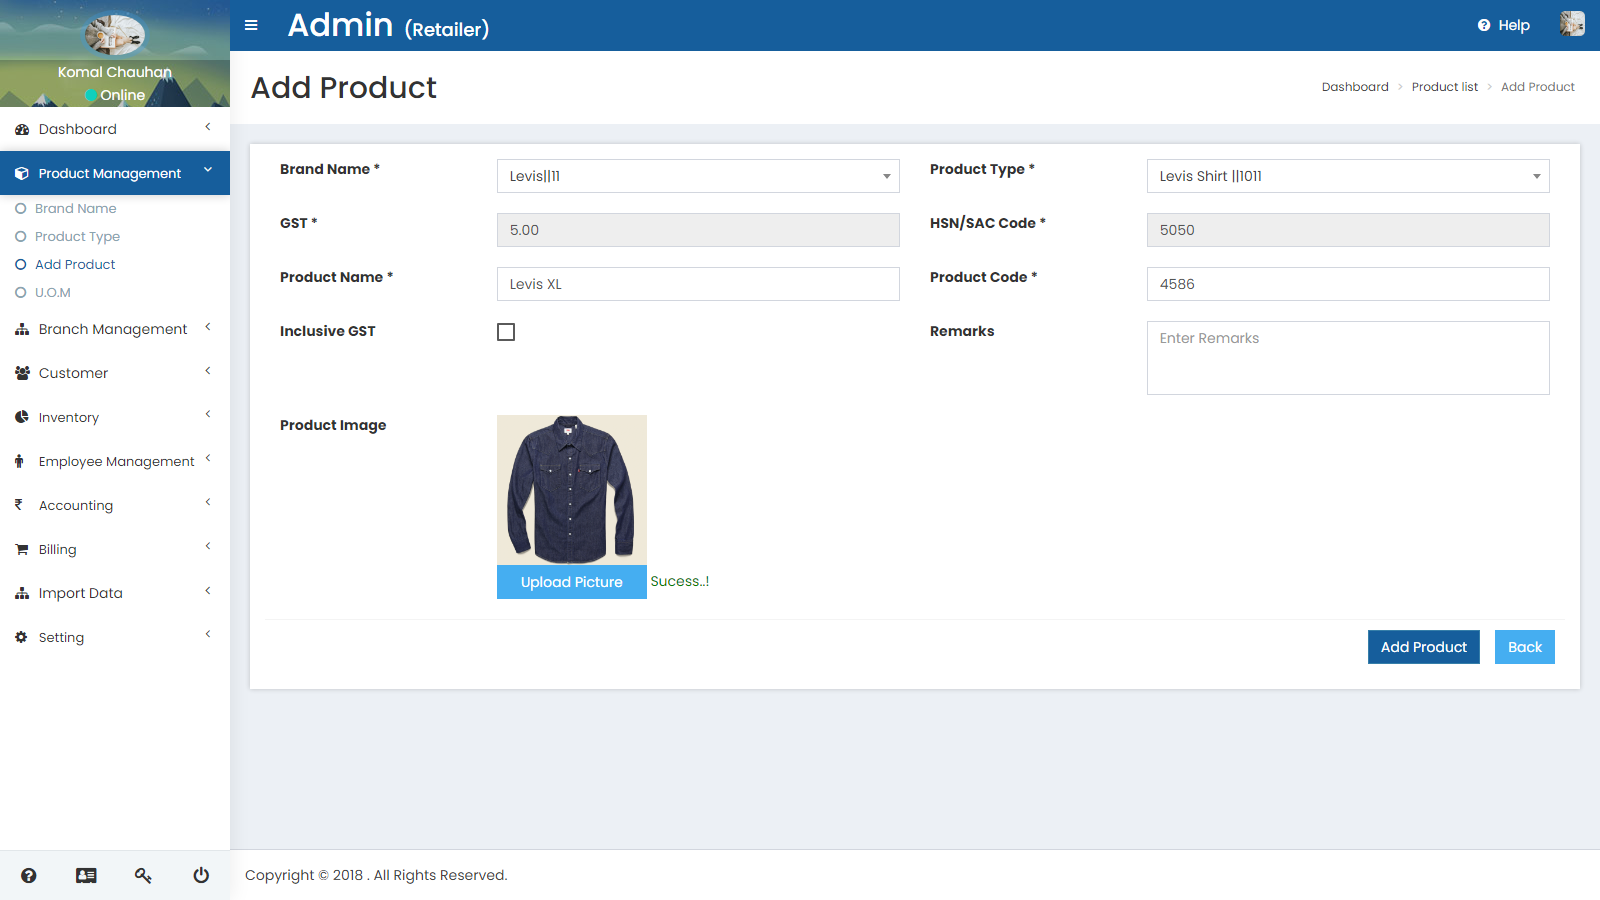Click the Dashboard speedometer icon
This screenshot has width=1600, height=900.
pos(22,129)
